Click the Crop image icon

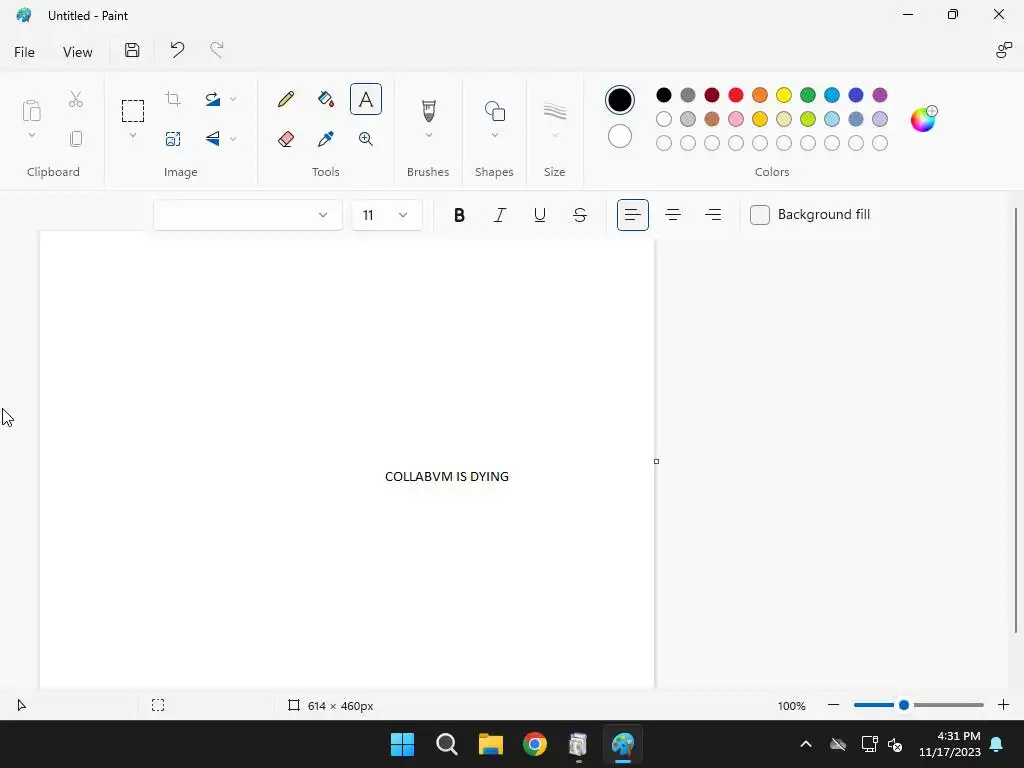(x=173, y=99)
